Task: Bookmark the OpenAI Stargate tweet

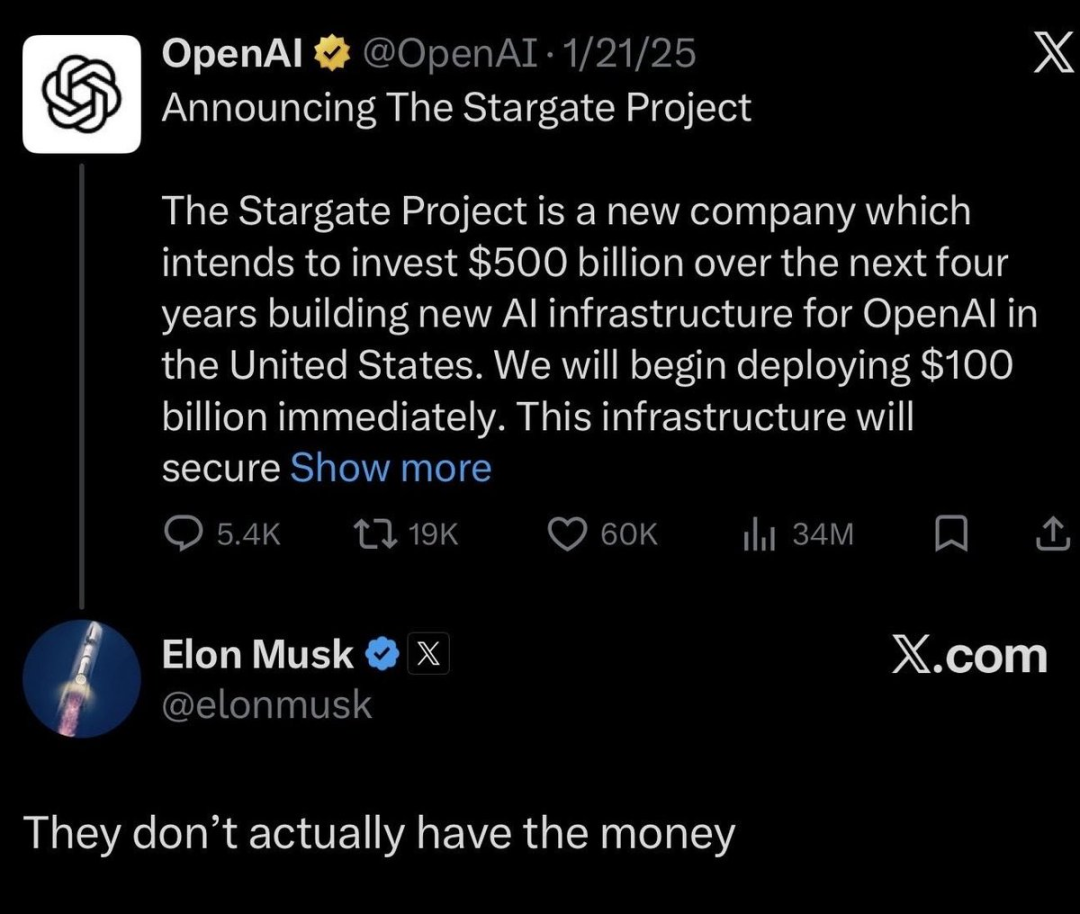Action: [950, 537]
